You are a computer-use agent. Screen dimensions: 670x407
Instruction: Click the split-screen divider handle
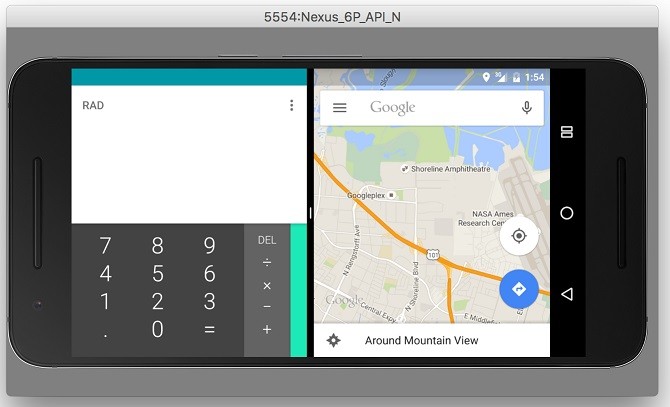click(x=310, y=213)
